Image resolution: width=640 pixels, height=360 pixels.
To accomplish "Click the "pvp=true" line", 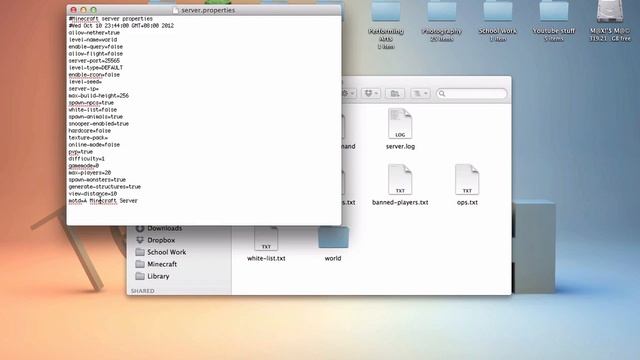I will 80,151.
